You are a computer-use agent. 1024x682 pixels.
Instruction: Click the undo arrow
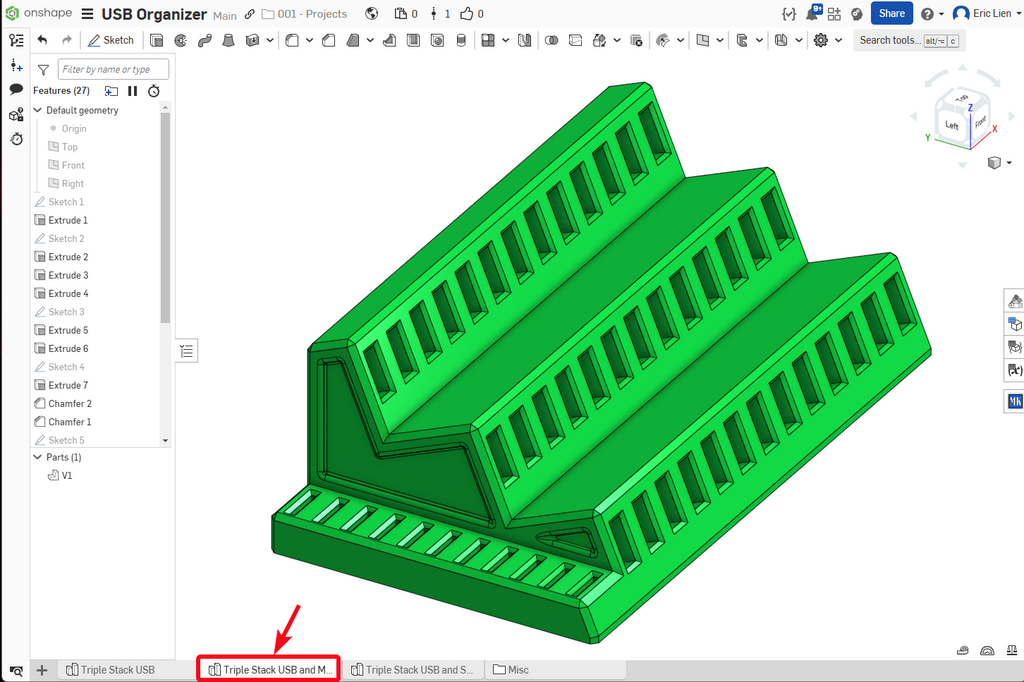pyautogui.click(x=42, y=40)
